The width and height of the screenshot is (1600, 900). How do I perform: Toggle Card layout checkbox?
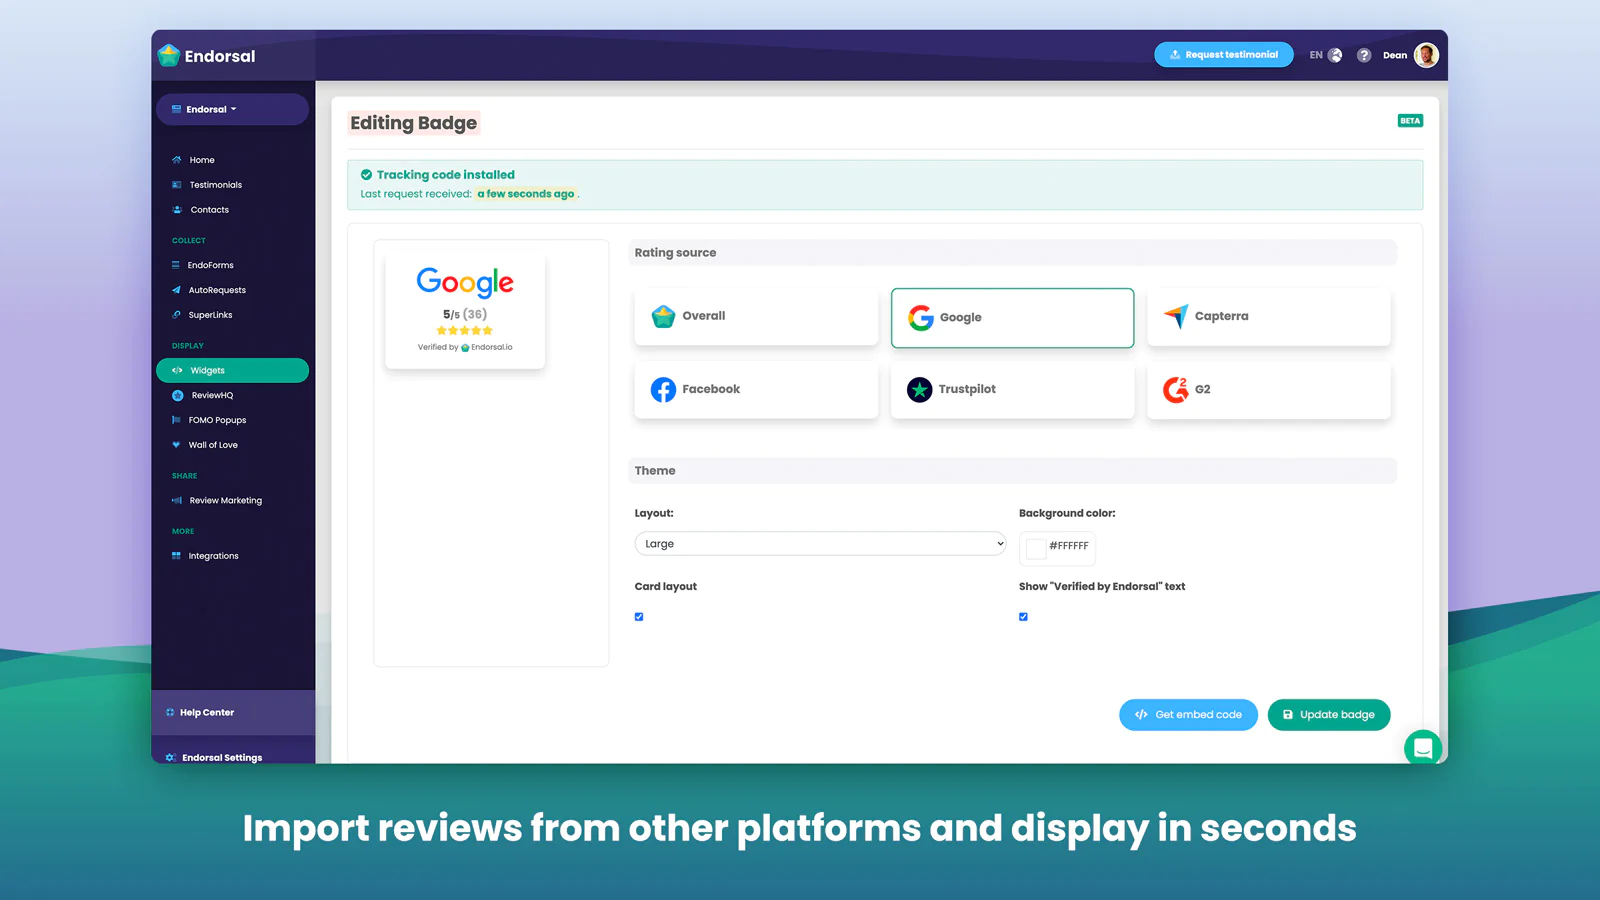click(639, 617)
